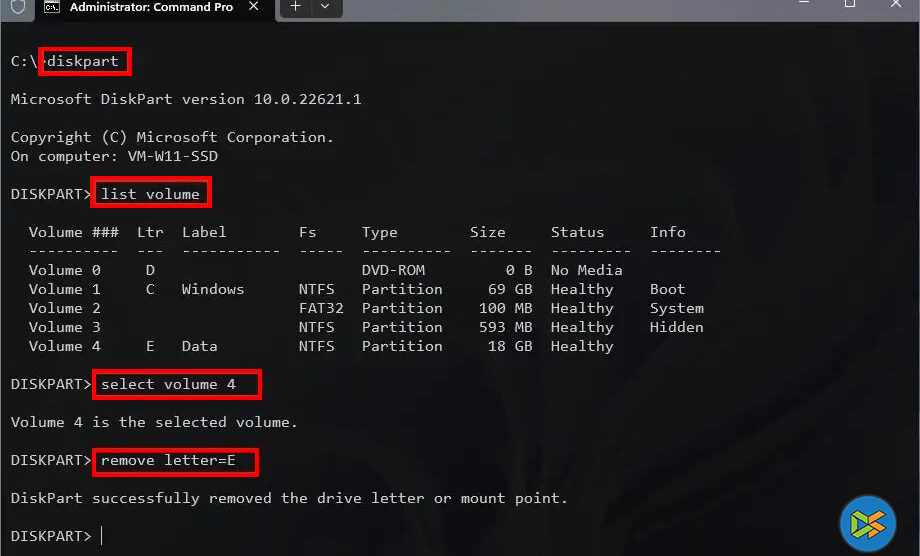Expand the new tab profile dropdown
The width and height of the screenshot is (920, 556).
tap(325, 6)
